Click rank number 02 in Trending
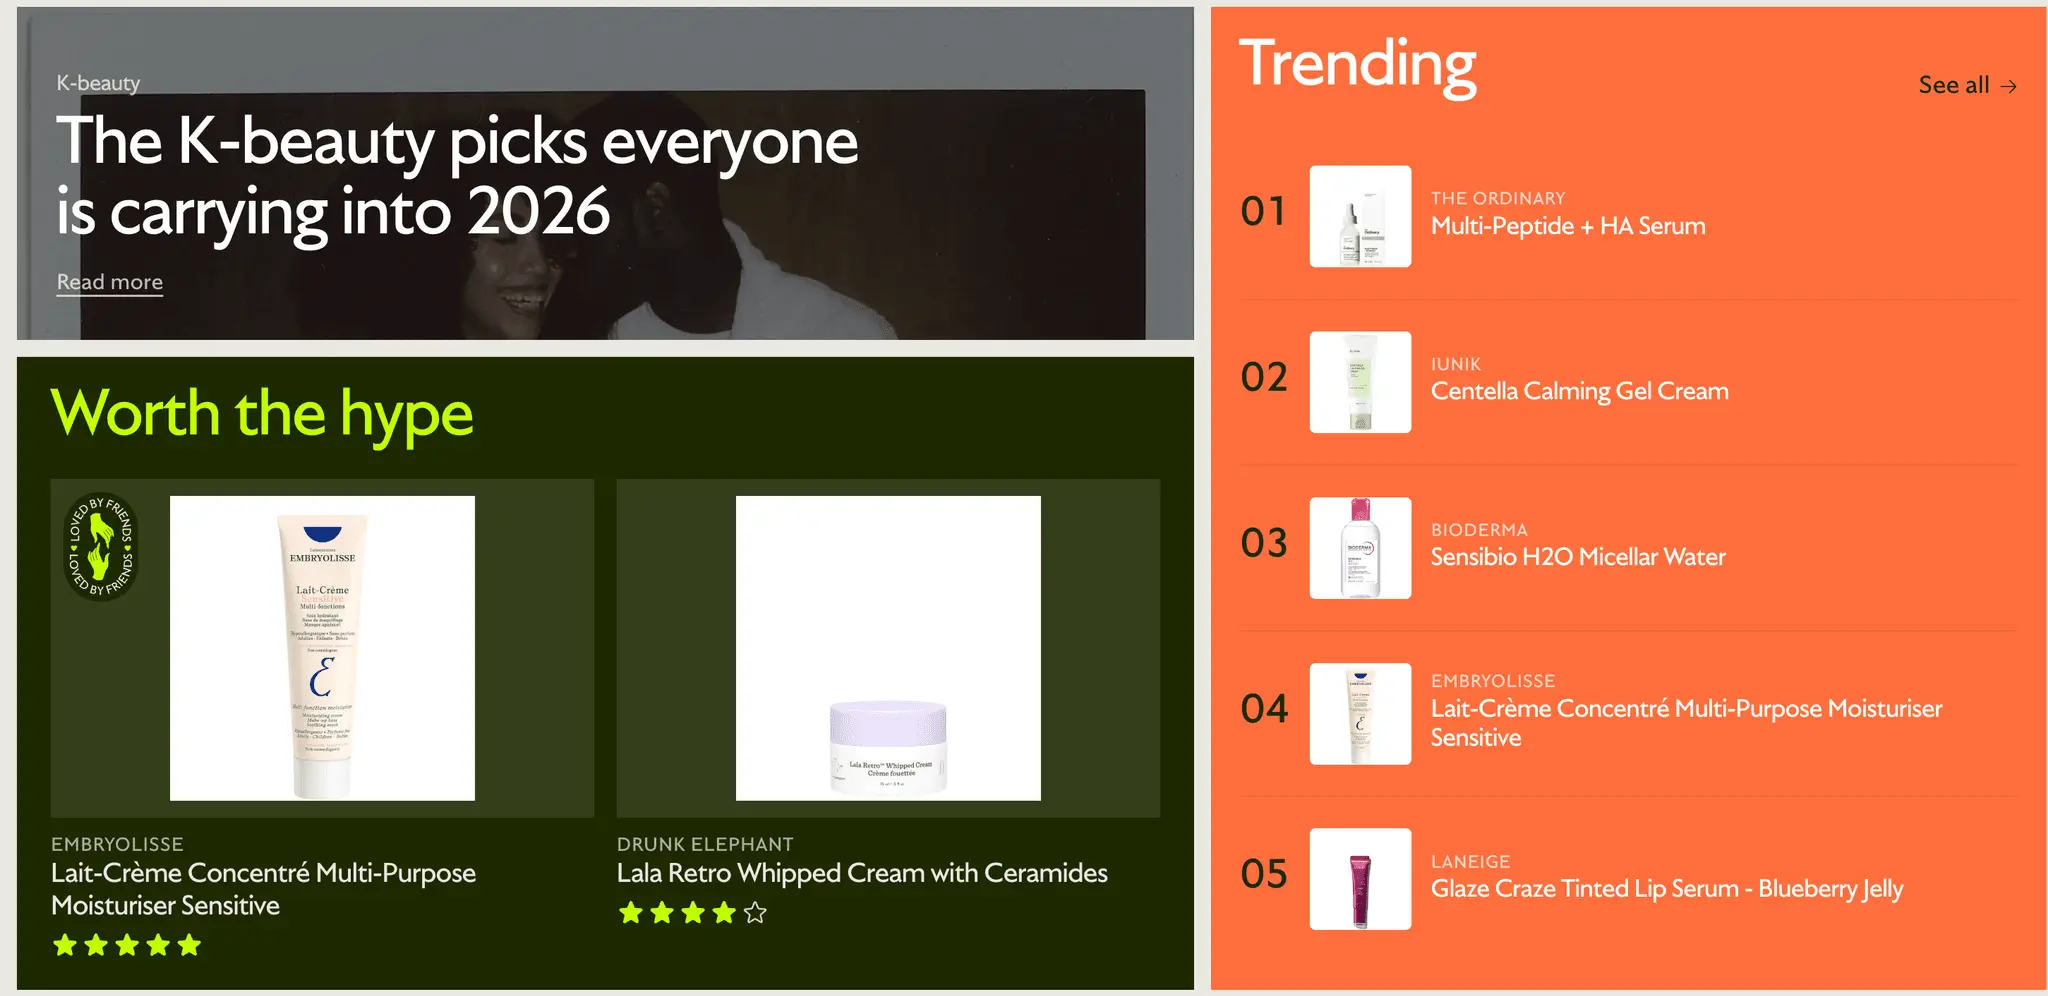Viewport: 2048px width, 996px height. pos(1264,378)
